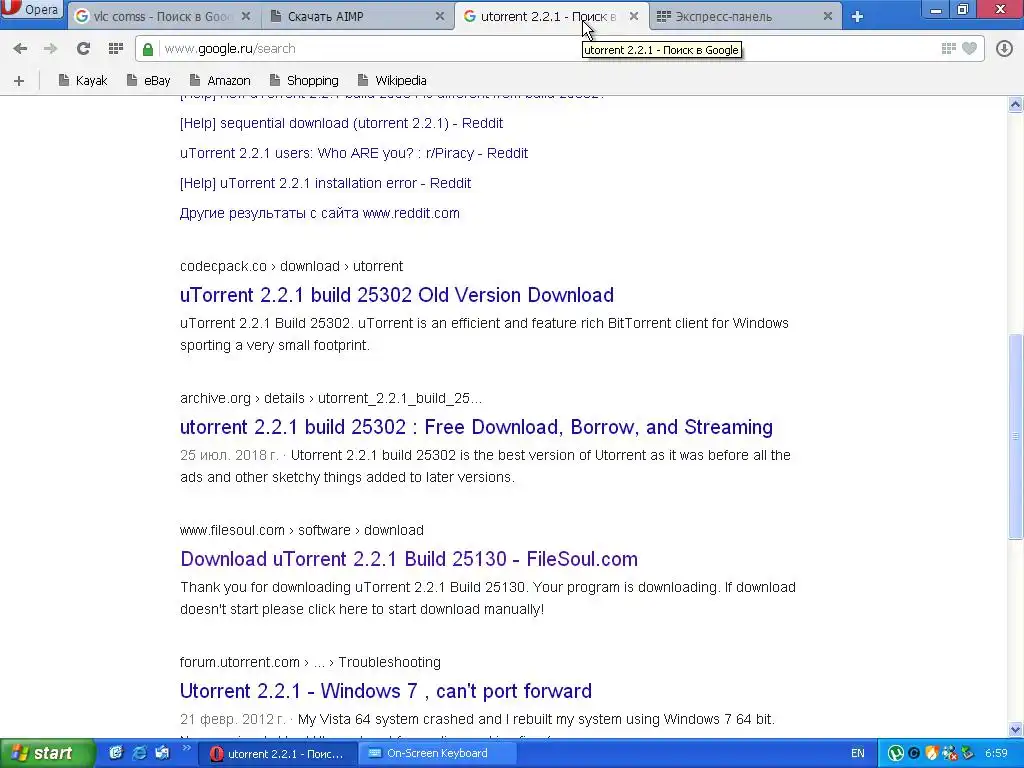This screenshot has width=1024, height=768.
Task: Open 'uTorrent 2.2.1 users: Who ARE you?' link
Action: [354, 153]
